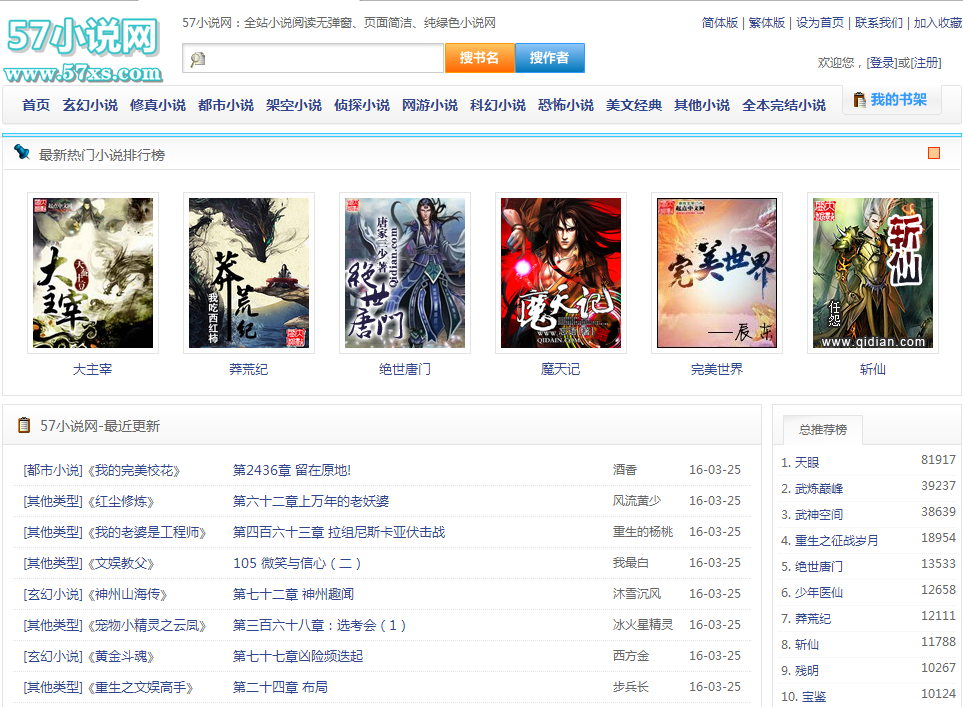
Task: Click 魔天记 title under cover
Action: click(x=561, y=369)
